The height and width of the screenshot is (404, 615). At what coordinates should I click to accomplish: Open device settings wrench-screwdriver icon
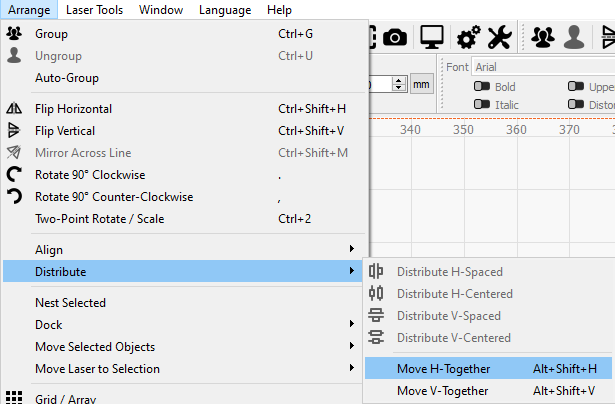click(499, 37)
